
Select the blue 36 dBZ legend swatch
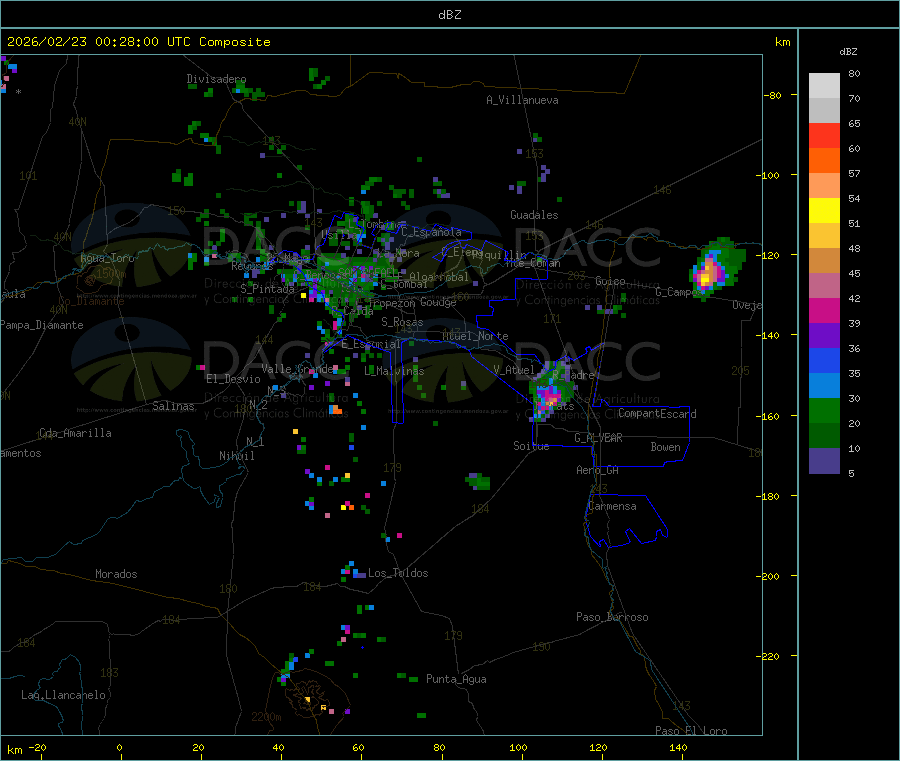coord(824,360)
